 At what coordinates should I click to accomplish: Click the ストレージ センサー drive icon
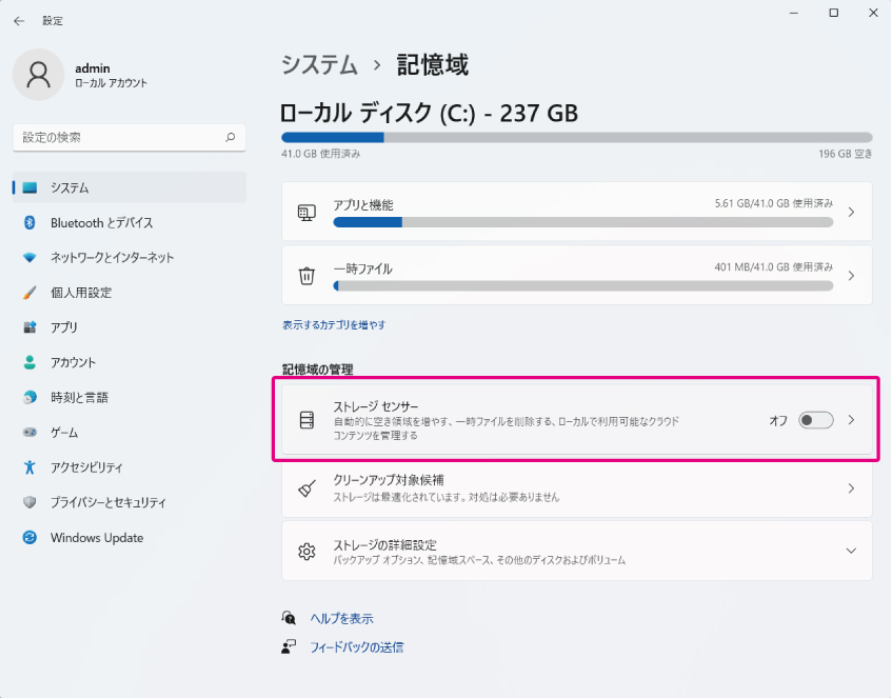pyautogui.click(x=307, y=420)
